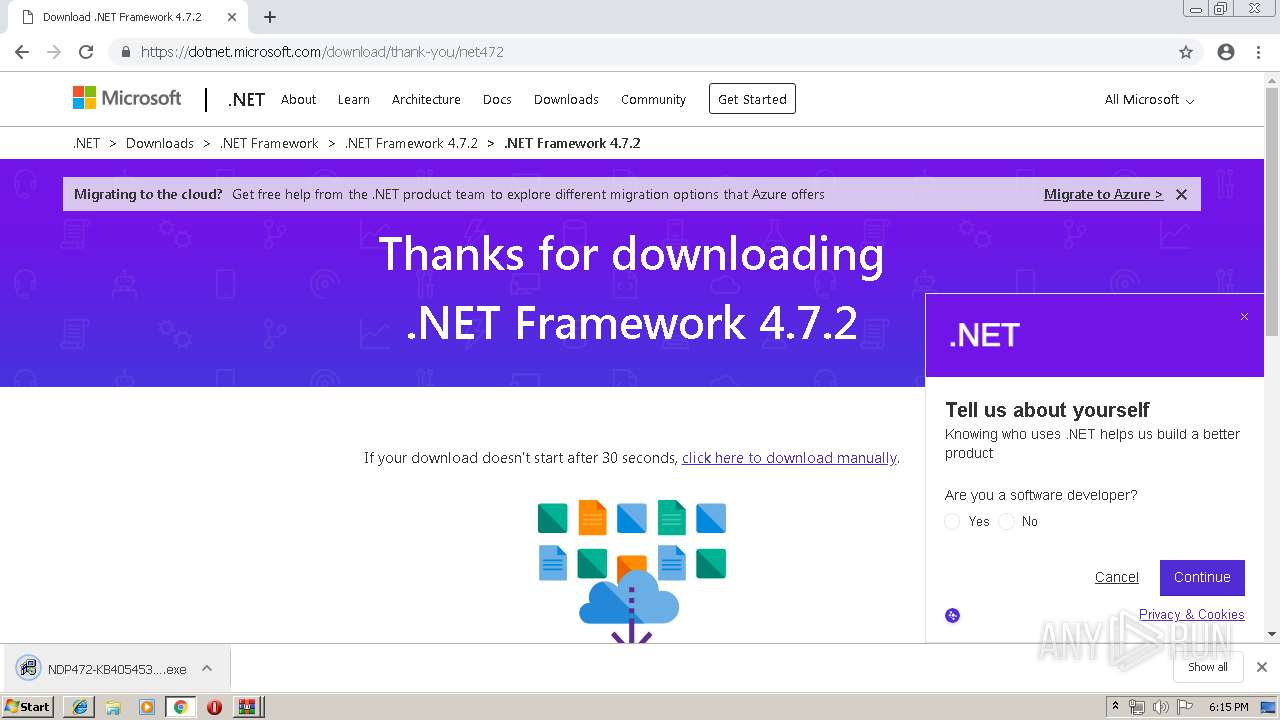Open the About menu item
Viewport: 1280px width, 720px height.
pyautogui.click(x=298, y=99)
